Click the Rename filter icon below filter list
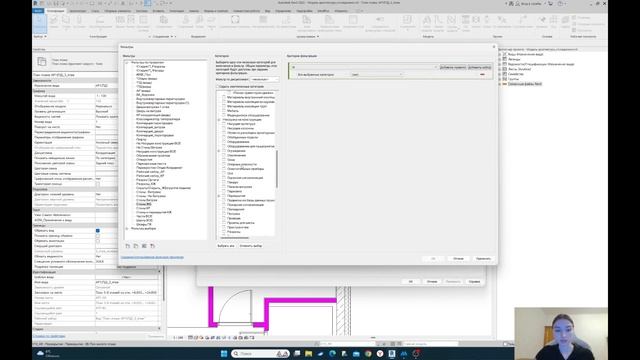Screen dimensions: 640x360 144,246
